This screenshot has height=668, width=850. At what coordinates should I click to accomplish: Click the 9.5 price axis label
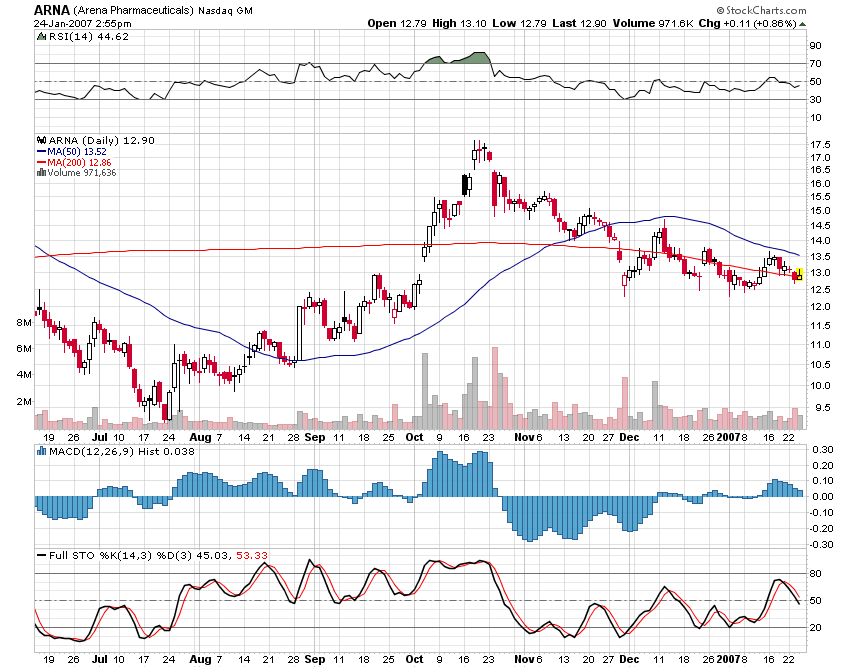(x=822, y=408)
